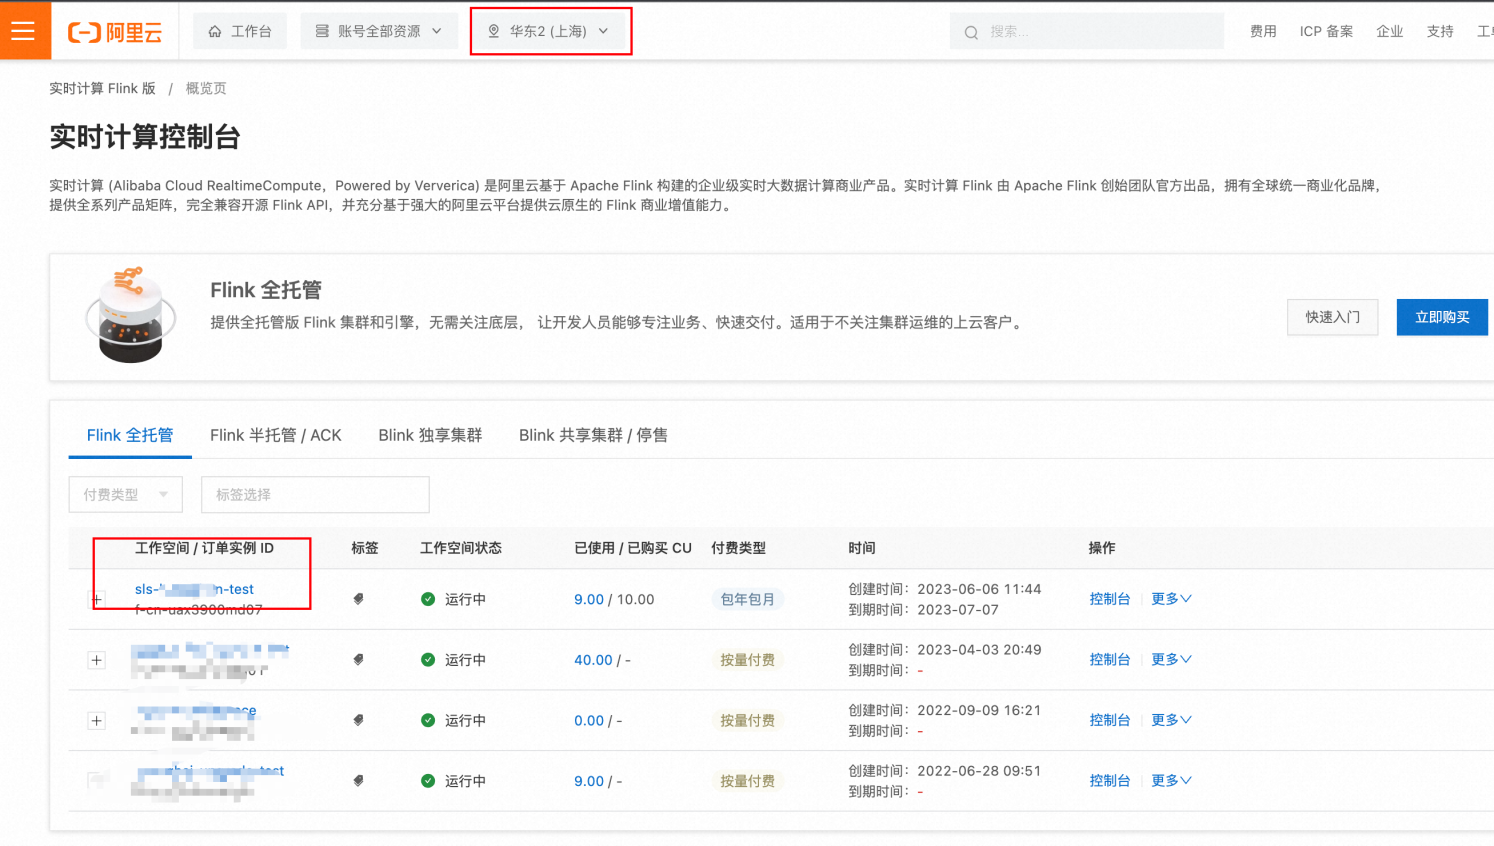This screenshot has height=846, width=1494.
Task: Click the 立即购买 buy now button
Action: click(x=1442, y=317)
